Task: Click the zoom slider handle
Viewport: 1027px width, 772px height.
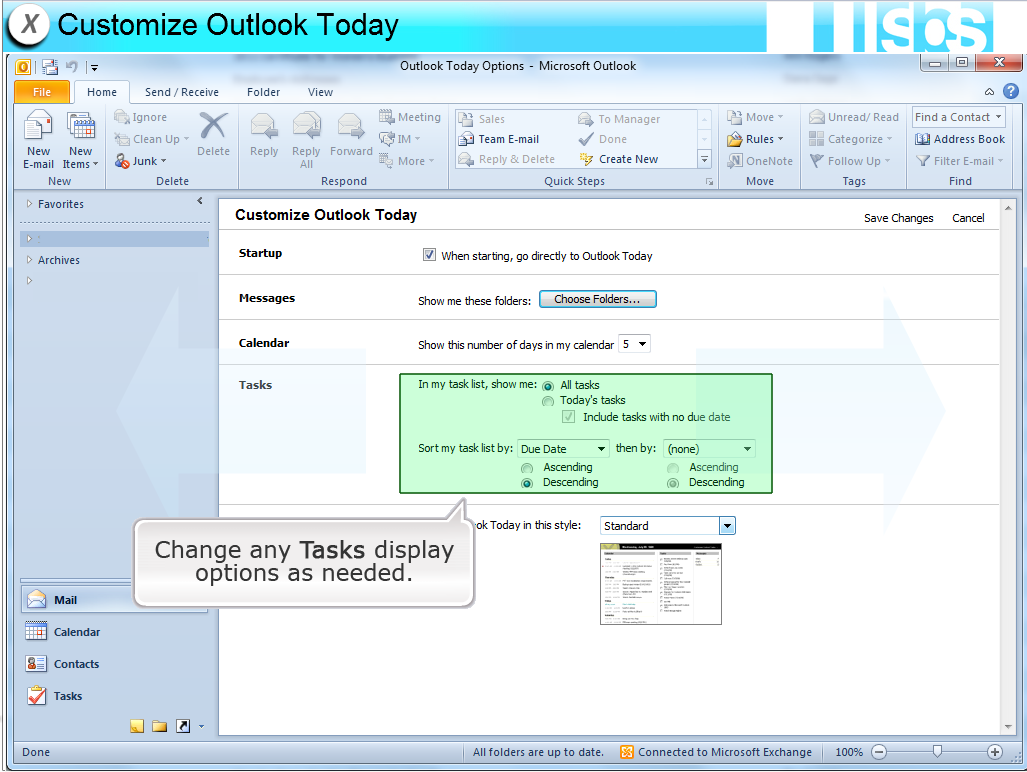Action: coord(937,752)
